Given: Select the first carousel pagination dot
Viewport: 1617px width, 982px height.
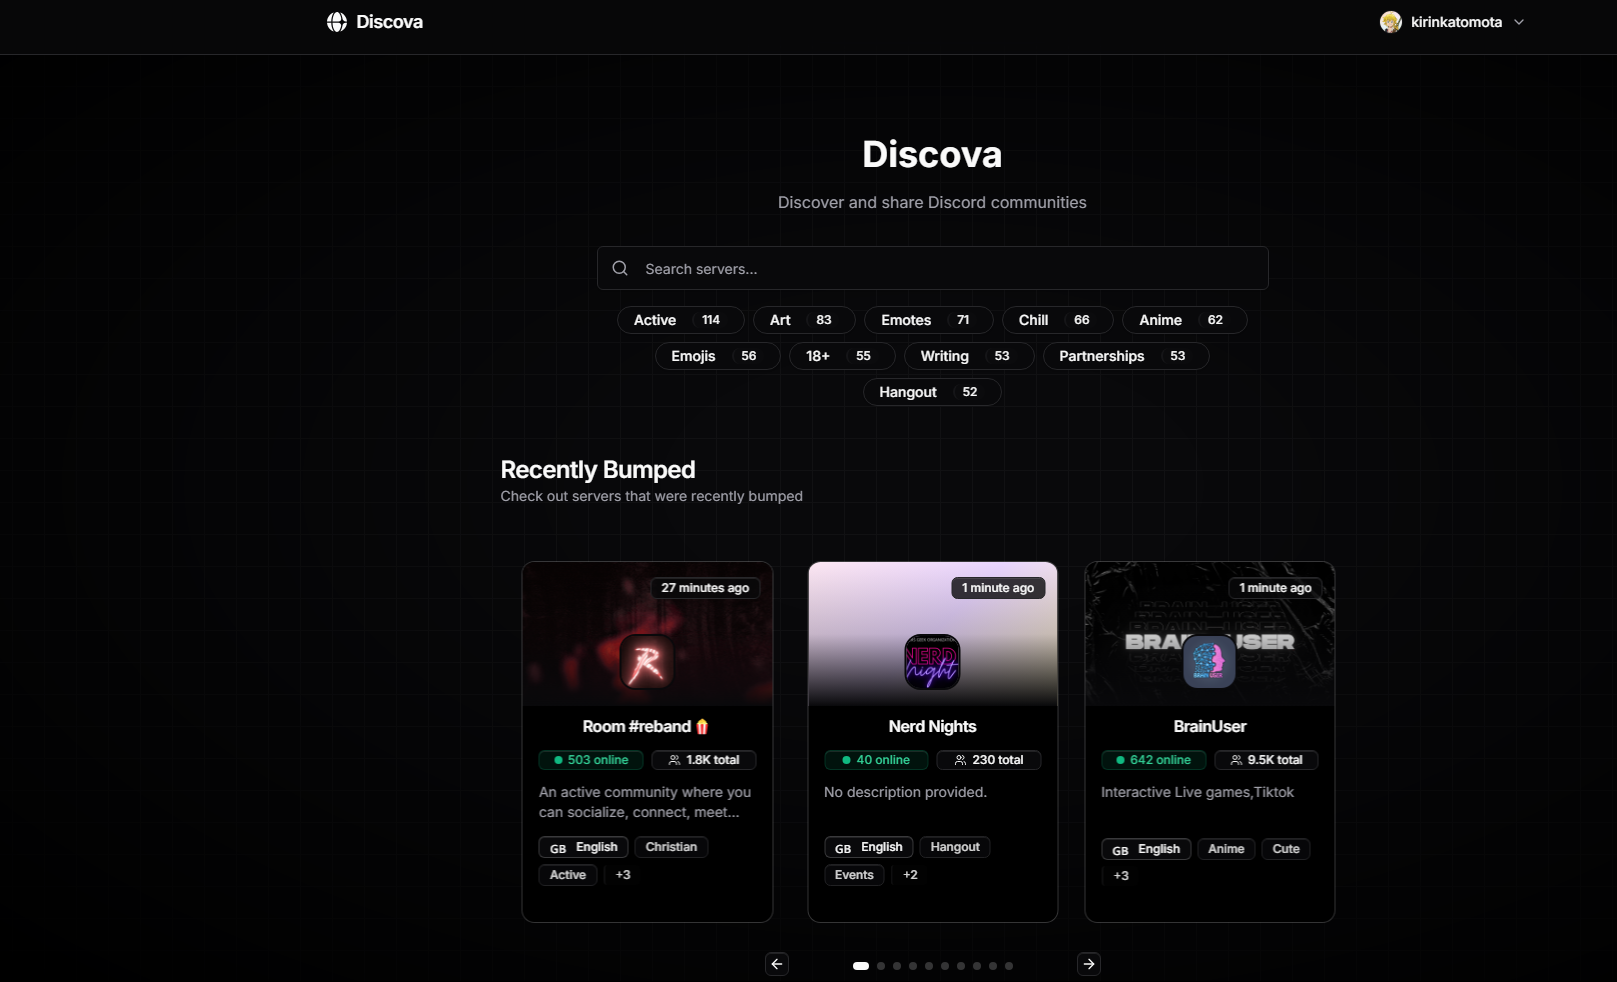Looking at the screenshot, I should [860, 966].
